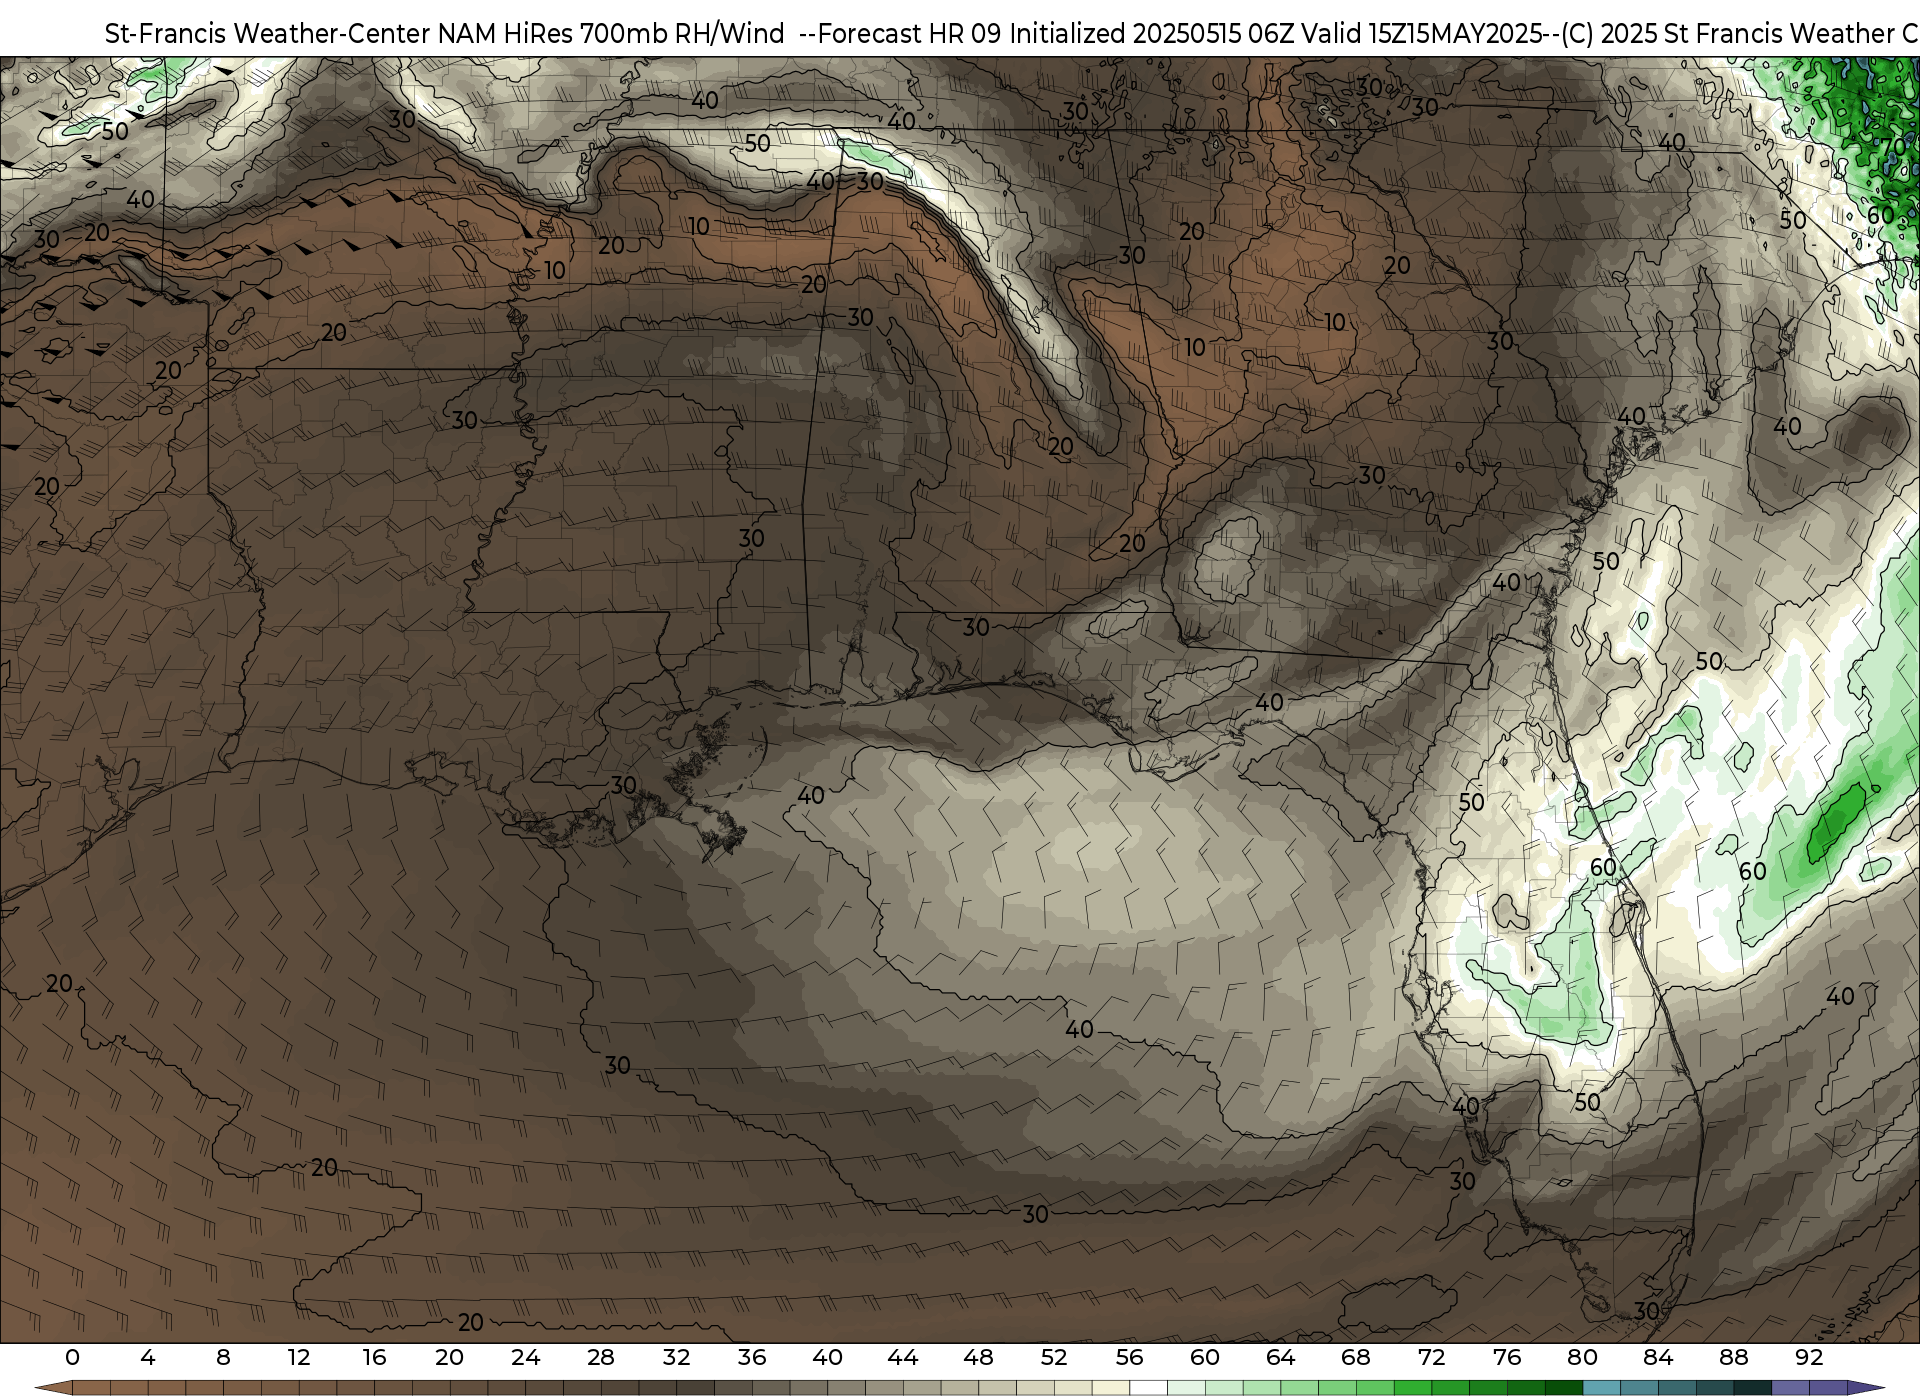Screen dimensions: 1920x1400
Task: Pick the purple swatch below 92
Action: click(1828, 1388)
